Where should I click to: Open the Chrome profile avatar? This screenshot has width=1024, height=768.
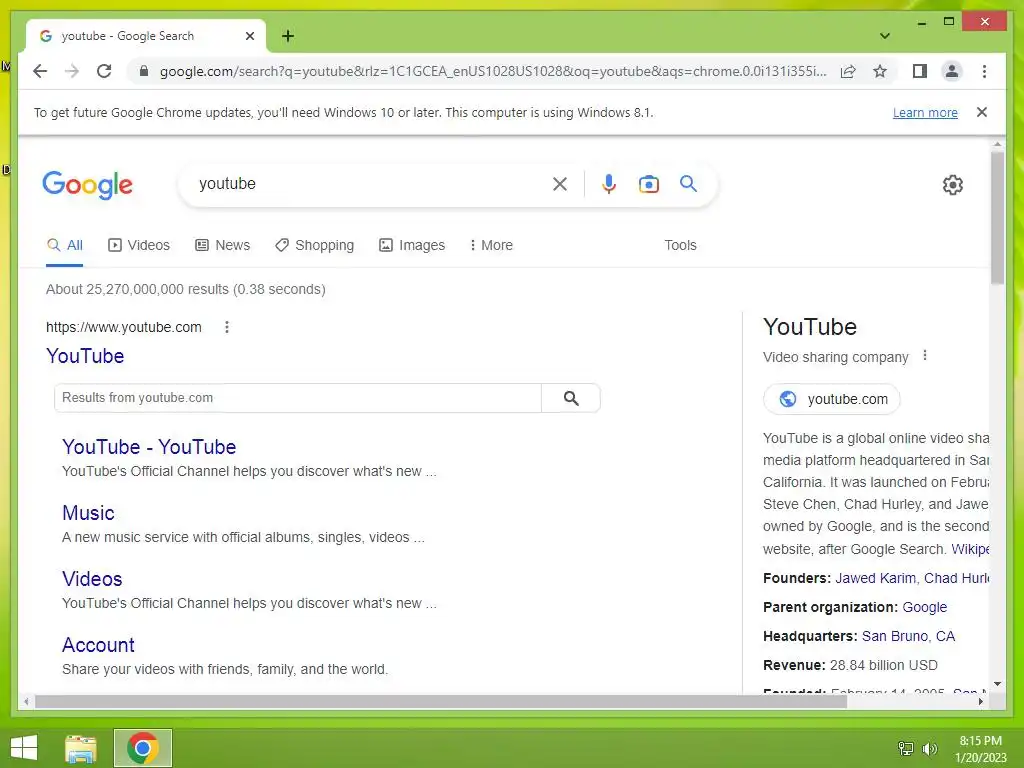coord(952,71)
